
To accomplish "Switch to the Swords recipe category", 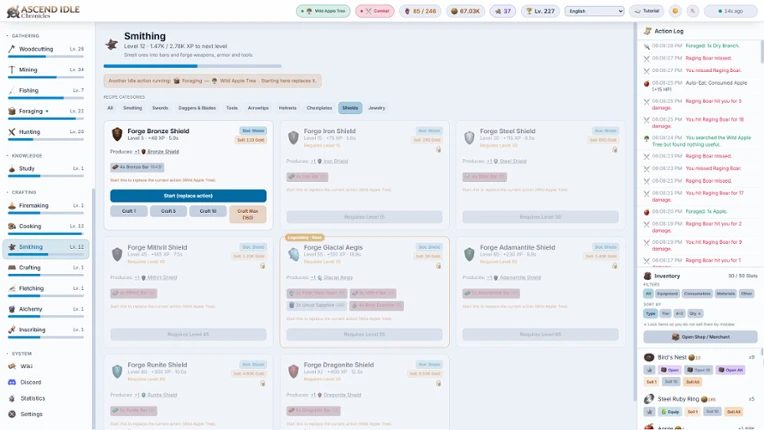I will pos(160,108).
